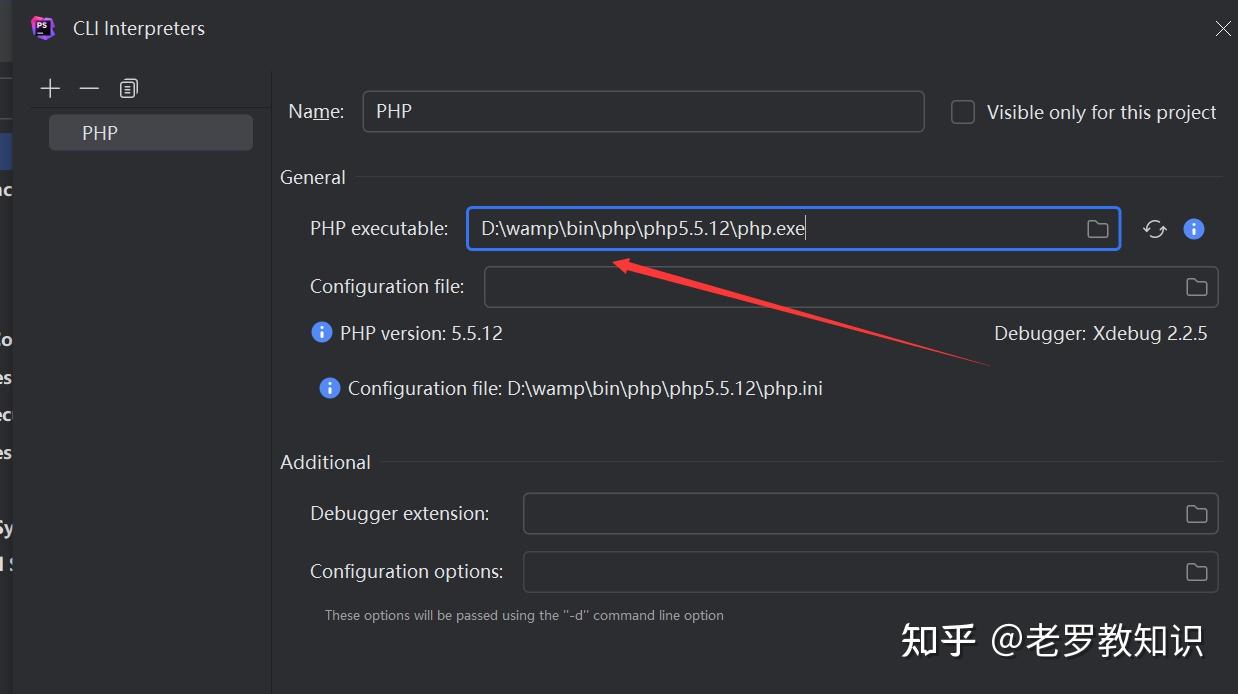Screen dimensions: 1238x694
Task: Remove the selected interpreter with minus icon
Action: (x=89, y=89)
